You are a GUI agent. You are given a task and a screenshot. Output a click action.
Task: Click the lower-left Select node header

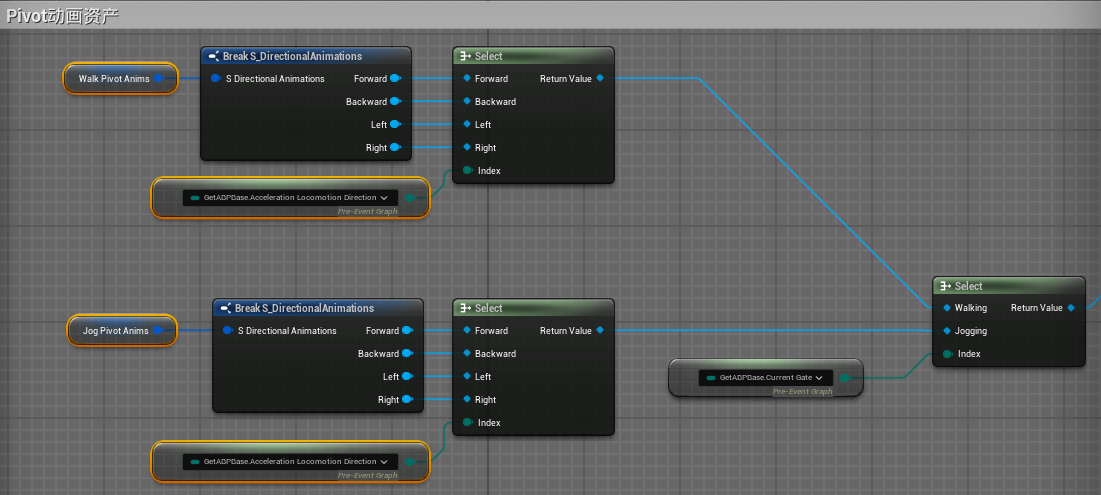[x=534, y=308]
